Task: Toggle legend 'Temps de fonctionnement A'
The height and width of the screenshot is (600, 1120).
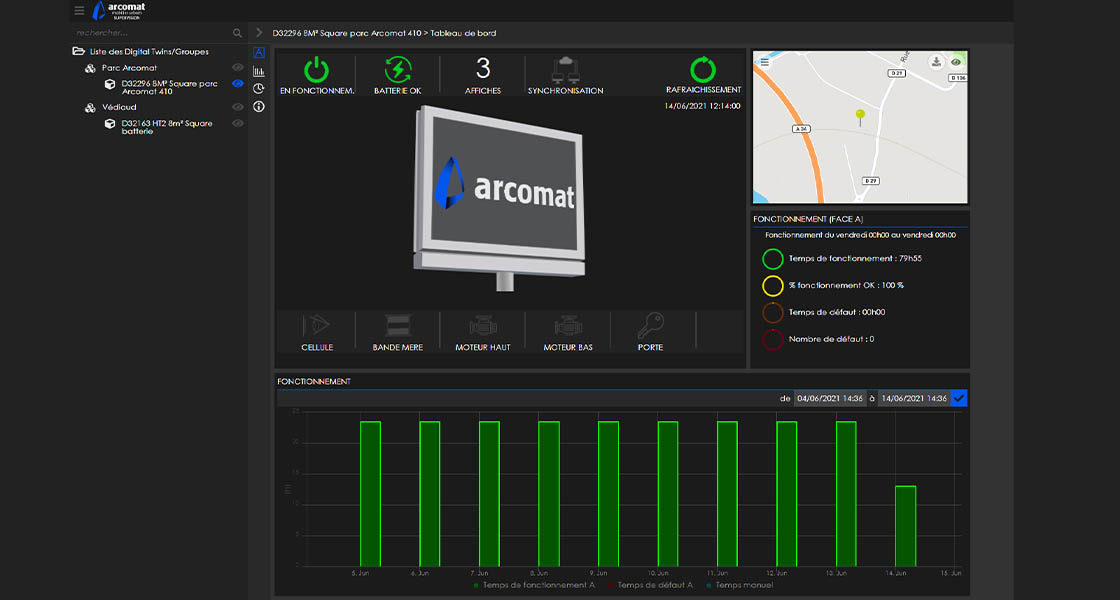Action: pyautogui.click(x=534, y=585)
